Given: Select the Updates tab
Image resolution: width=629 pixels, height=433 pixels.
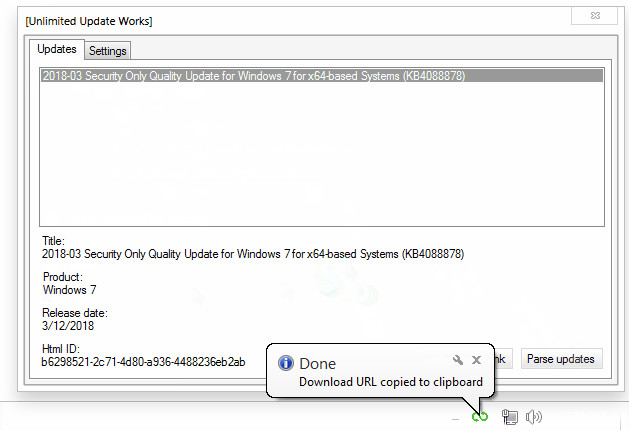Looking at the screenshot, I should 57,49.
